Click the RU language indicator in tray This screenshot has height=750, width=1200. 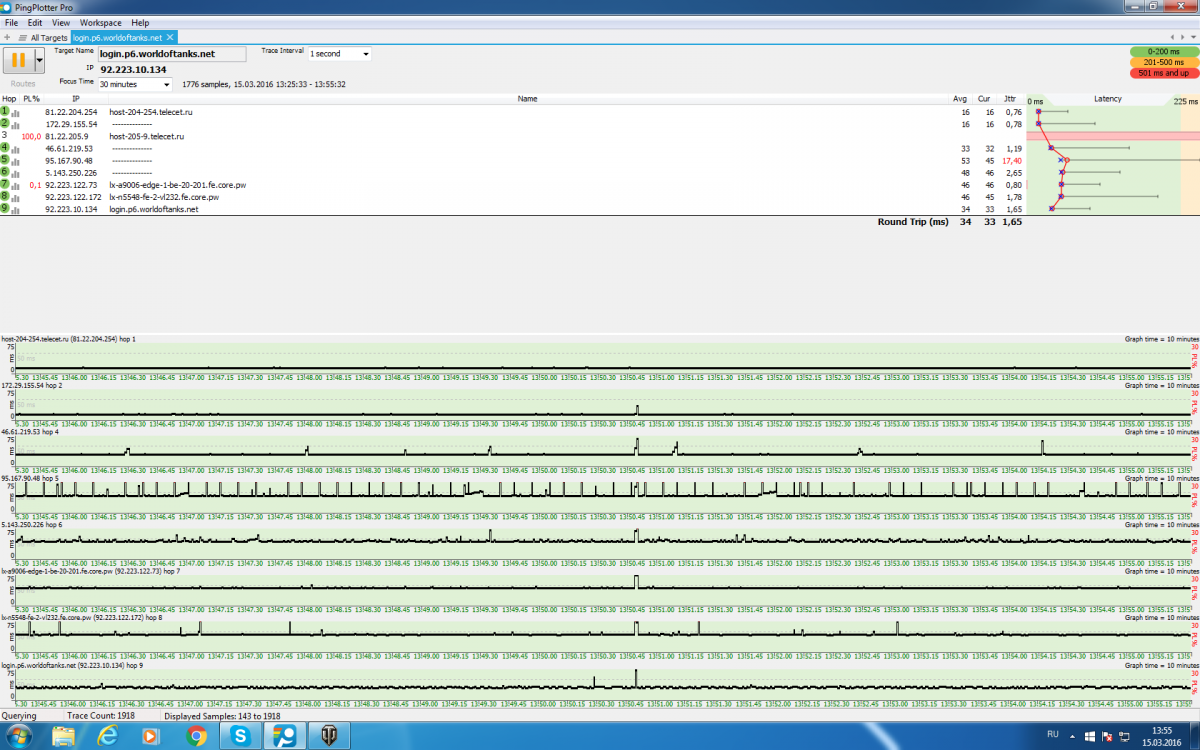point(1053,734)
